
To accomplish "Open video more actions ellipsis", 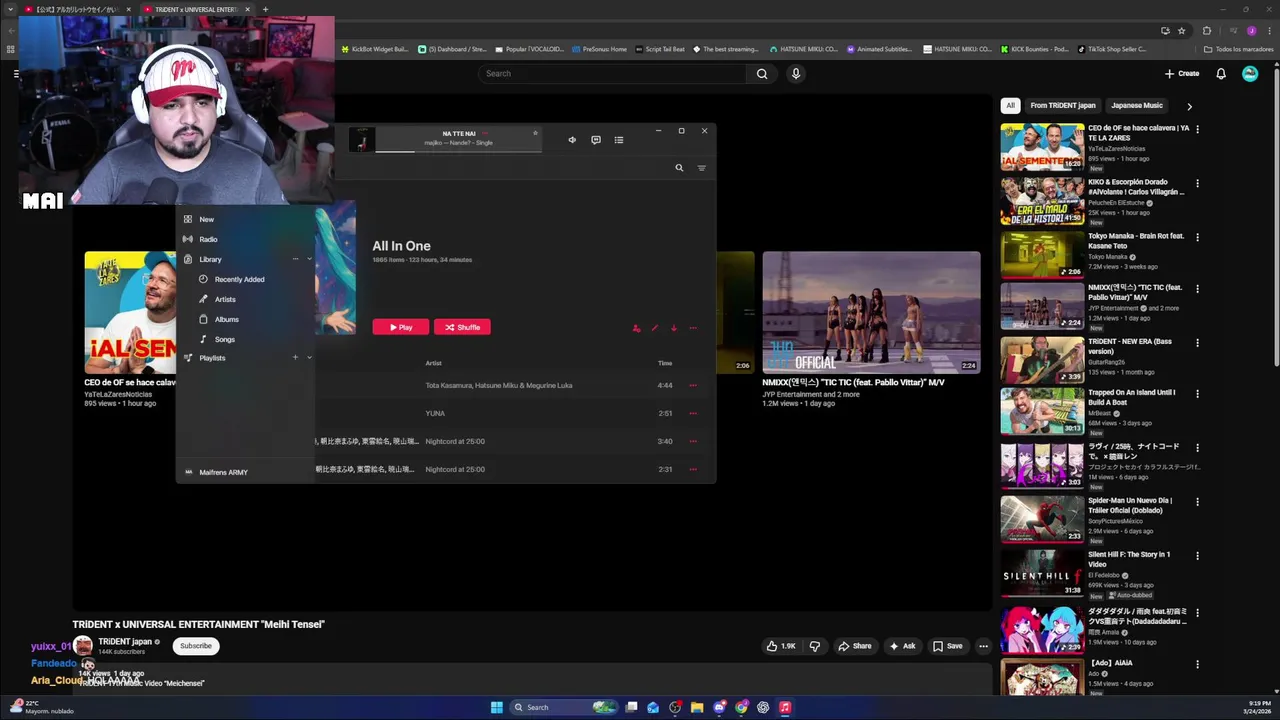I will pyautogui.click(x=983, y=646).
